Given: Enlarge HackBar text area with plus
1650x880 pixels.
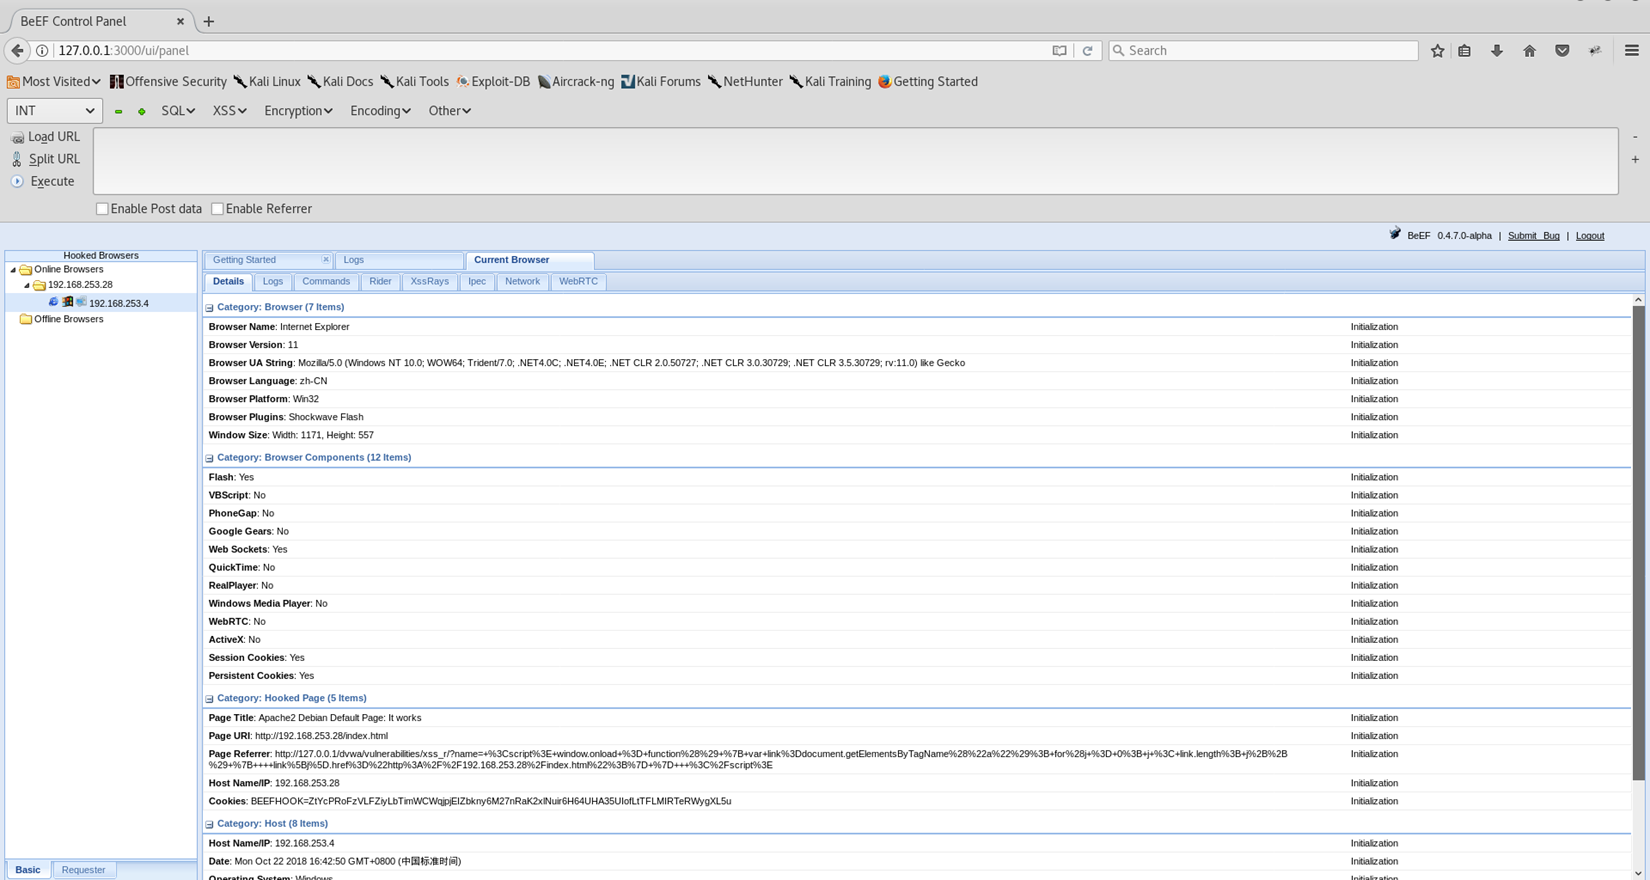Looking at the screenshot, I should [1635, 159].
